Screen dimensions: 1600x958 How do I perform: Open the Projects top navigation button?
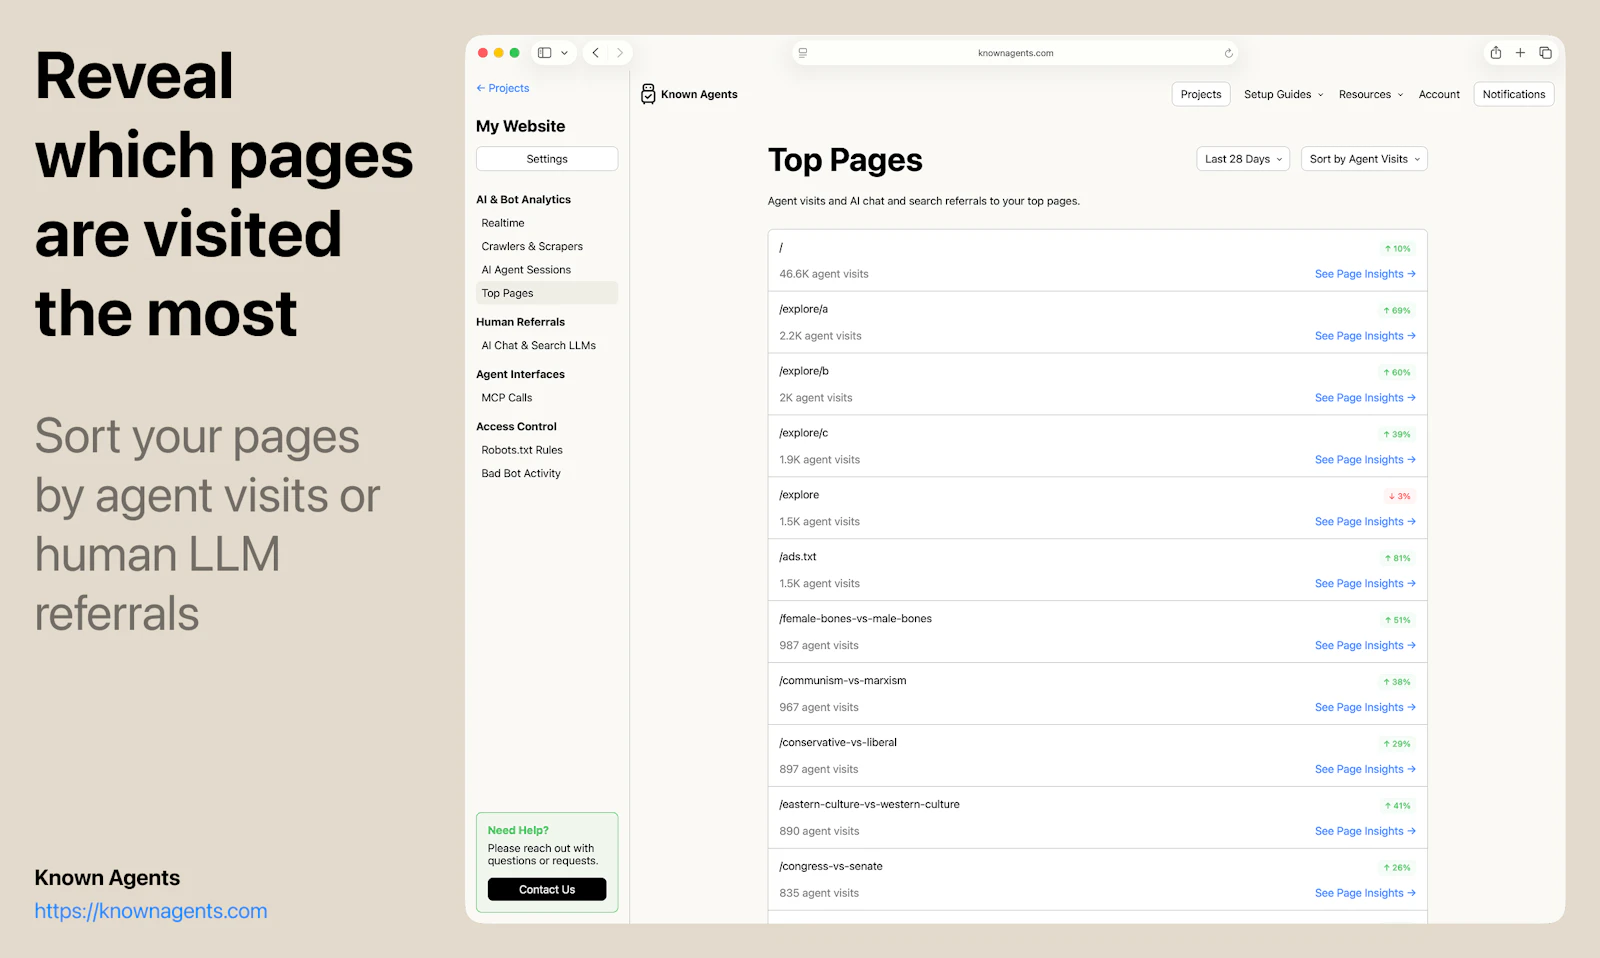(1201, 95)
